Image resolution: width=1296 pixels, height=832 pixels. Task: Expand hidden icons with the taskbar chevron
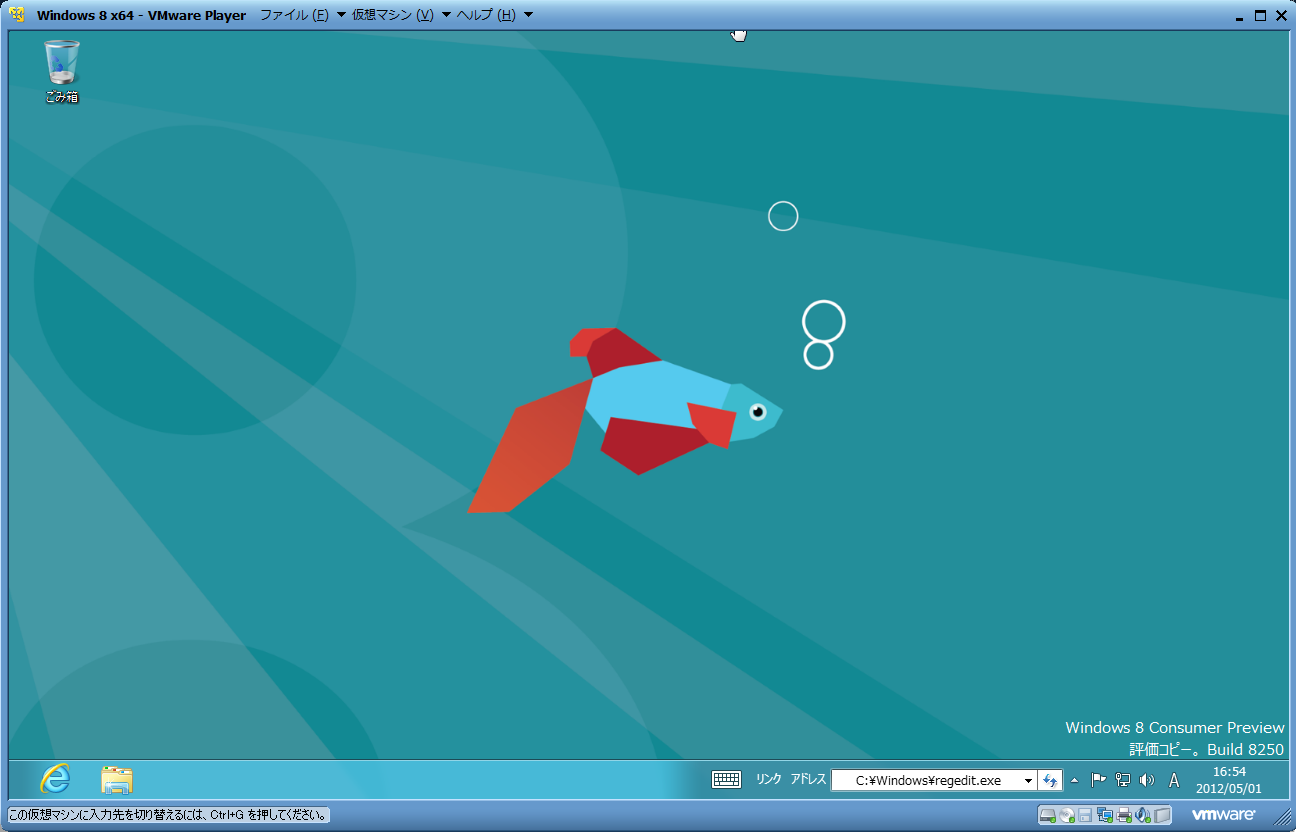(x=1075, y=780)
